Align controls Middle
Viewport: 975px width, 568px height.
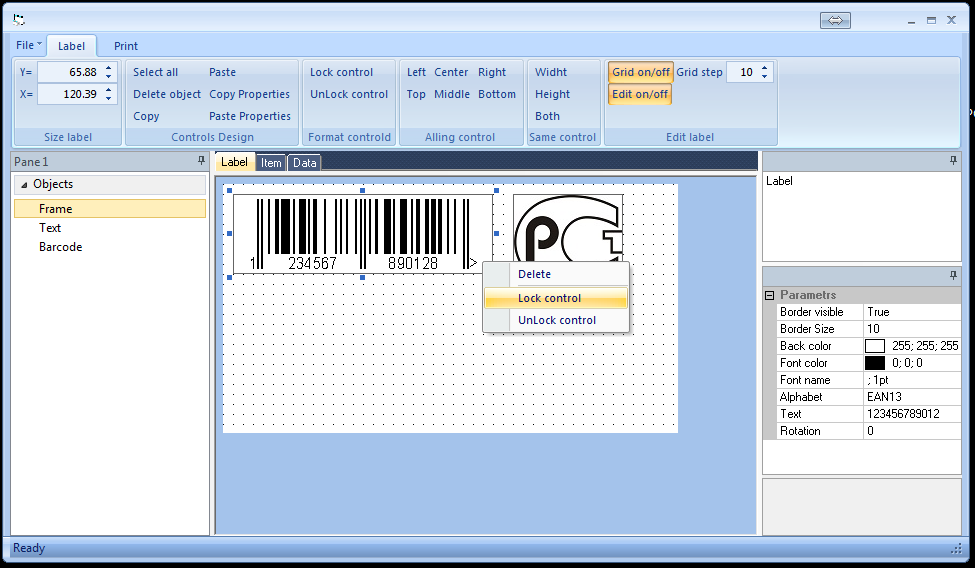click(452, 94)
